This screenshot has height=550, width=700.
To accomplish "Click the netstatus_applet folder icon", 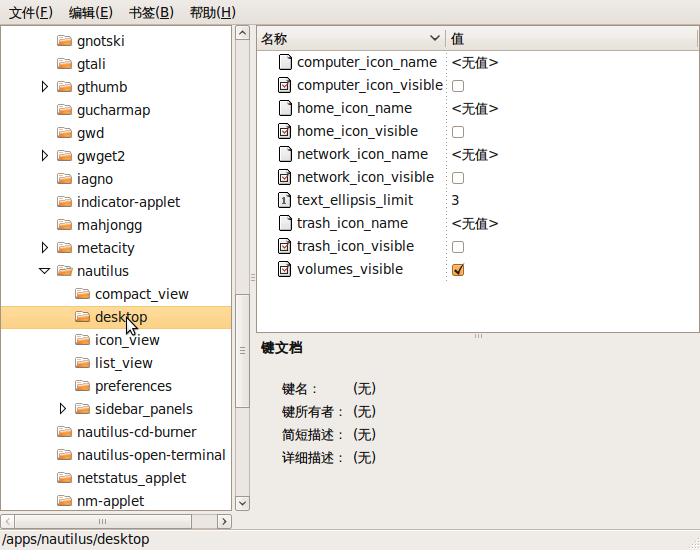I will pos(65,478).
